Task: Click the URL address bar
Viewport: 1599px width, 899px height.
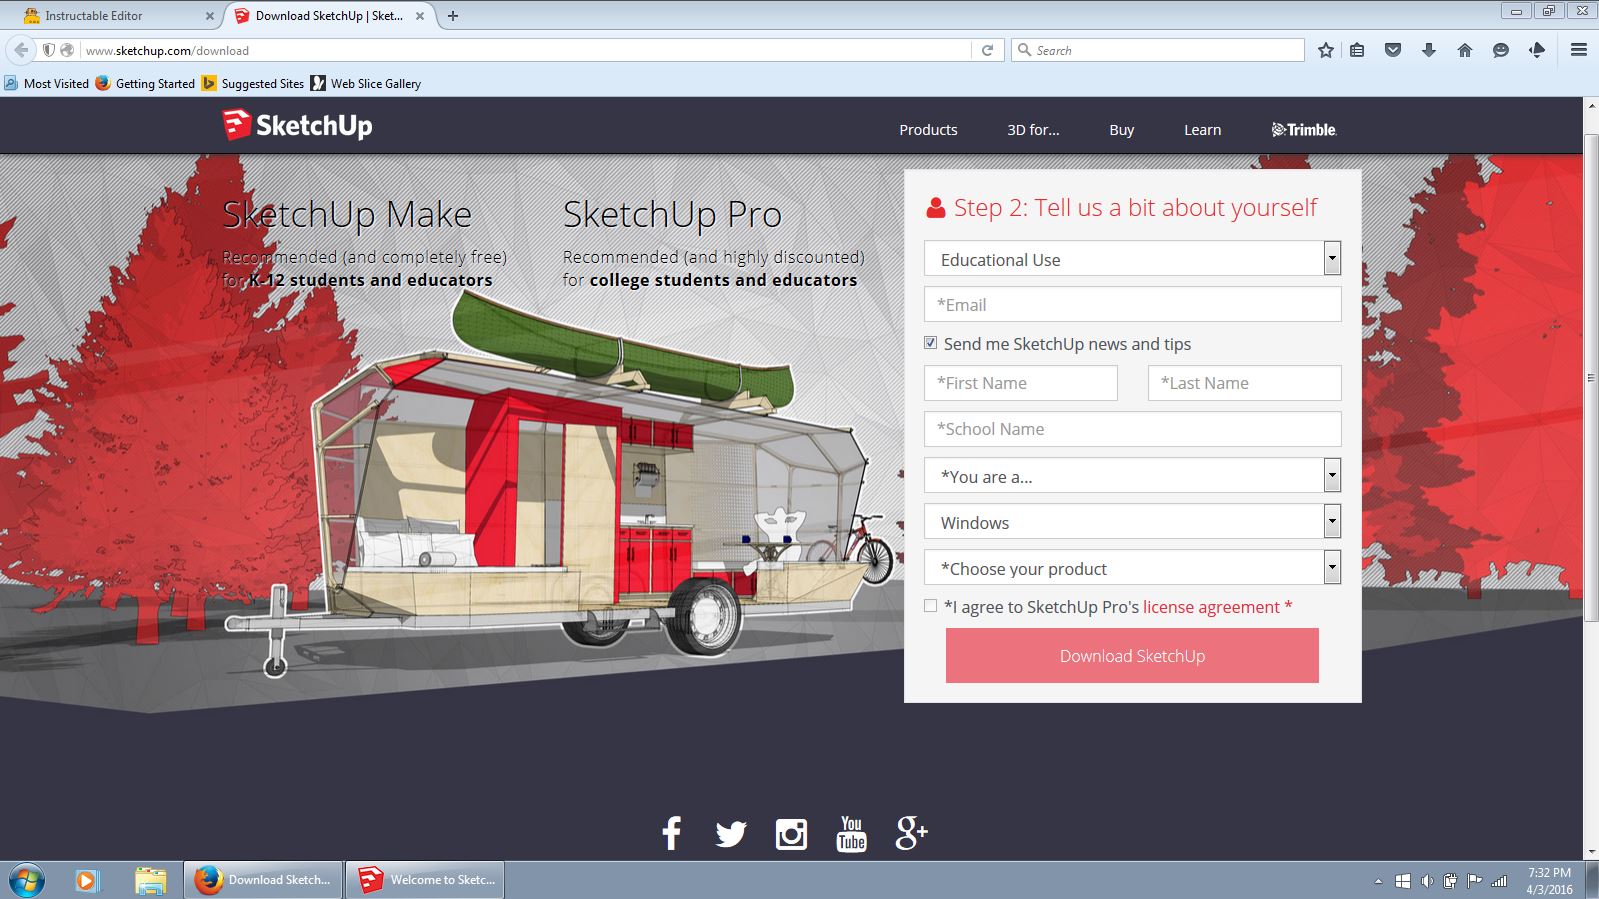Action: click(x=525, y=50)
